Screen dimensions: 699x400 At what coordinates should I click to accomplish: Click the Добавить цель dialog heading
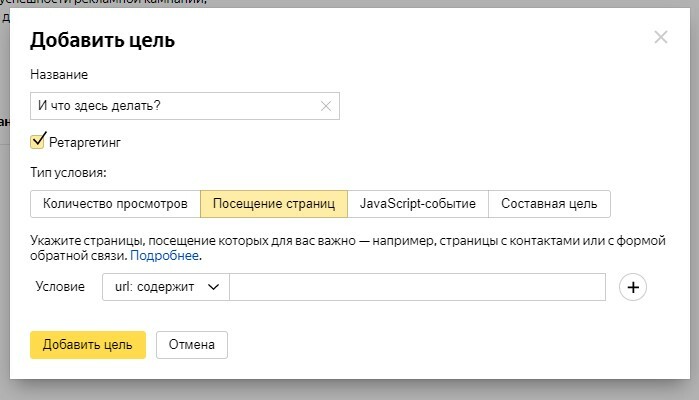(103, 41)
